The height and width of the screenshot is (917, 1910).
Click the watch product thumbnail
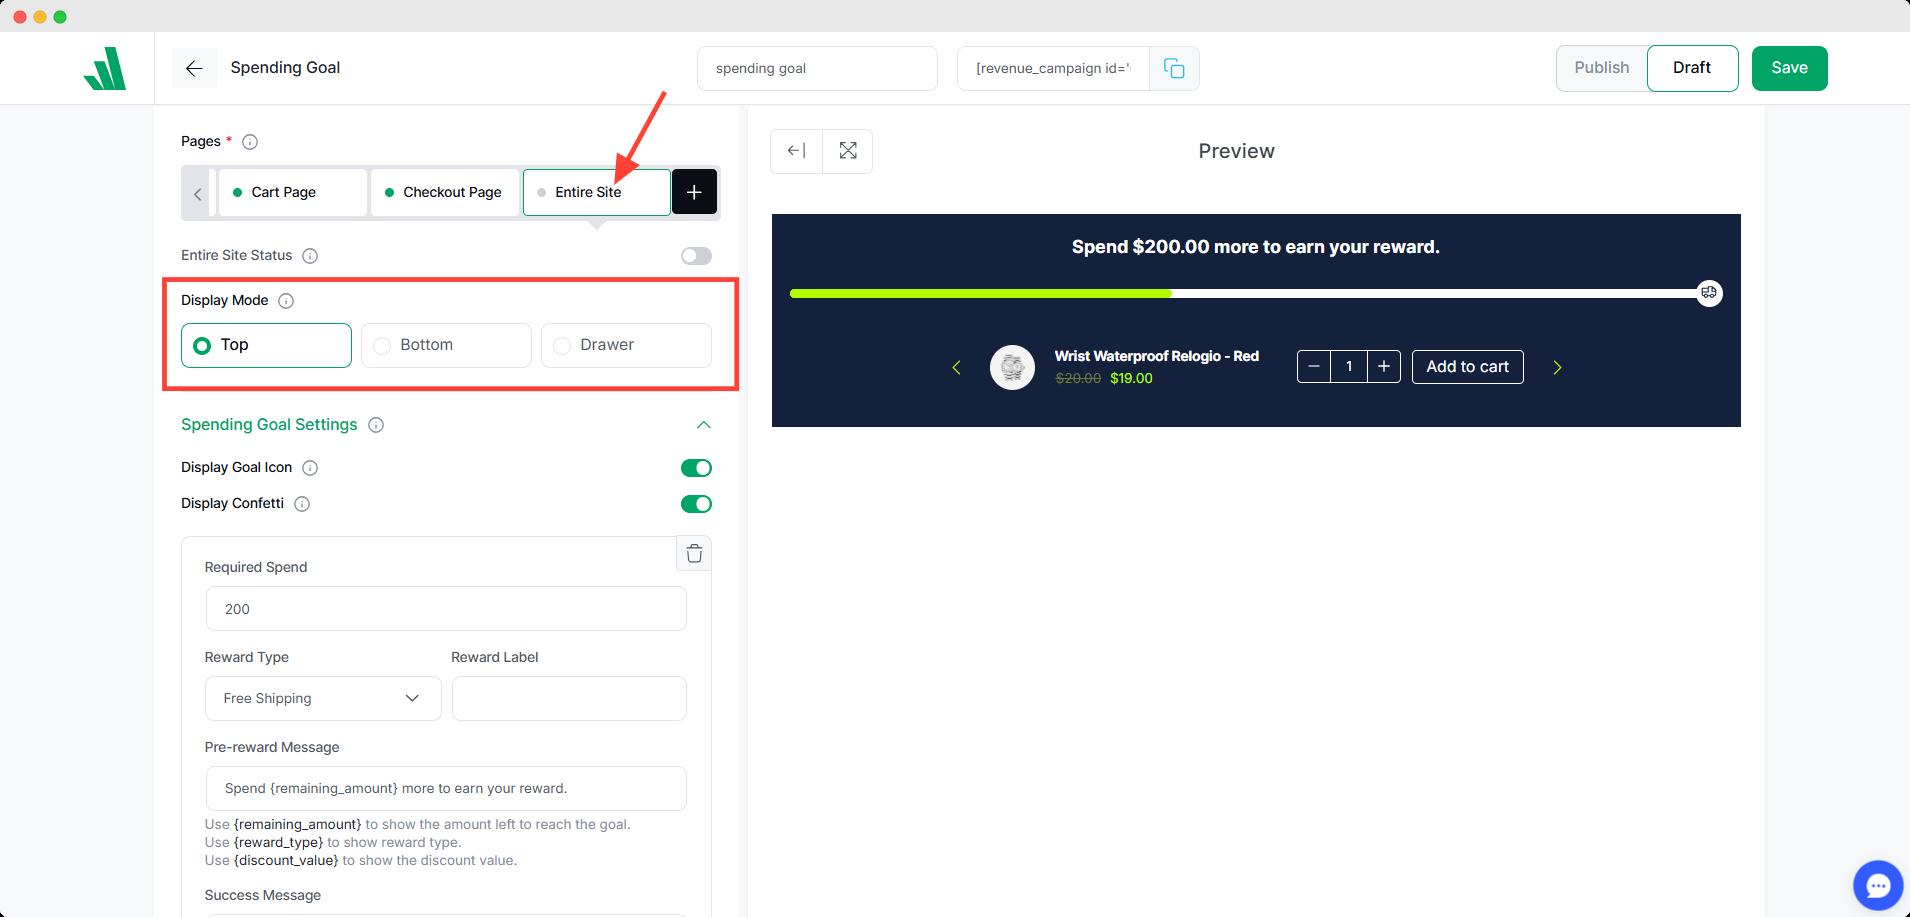coord(1012,368)
